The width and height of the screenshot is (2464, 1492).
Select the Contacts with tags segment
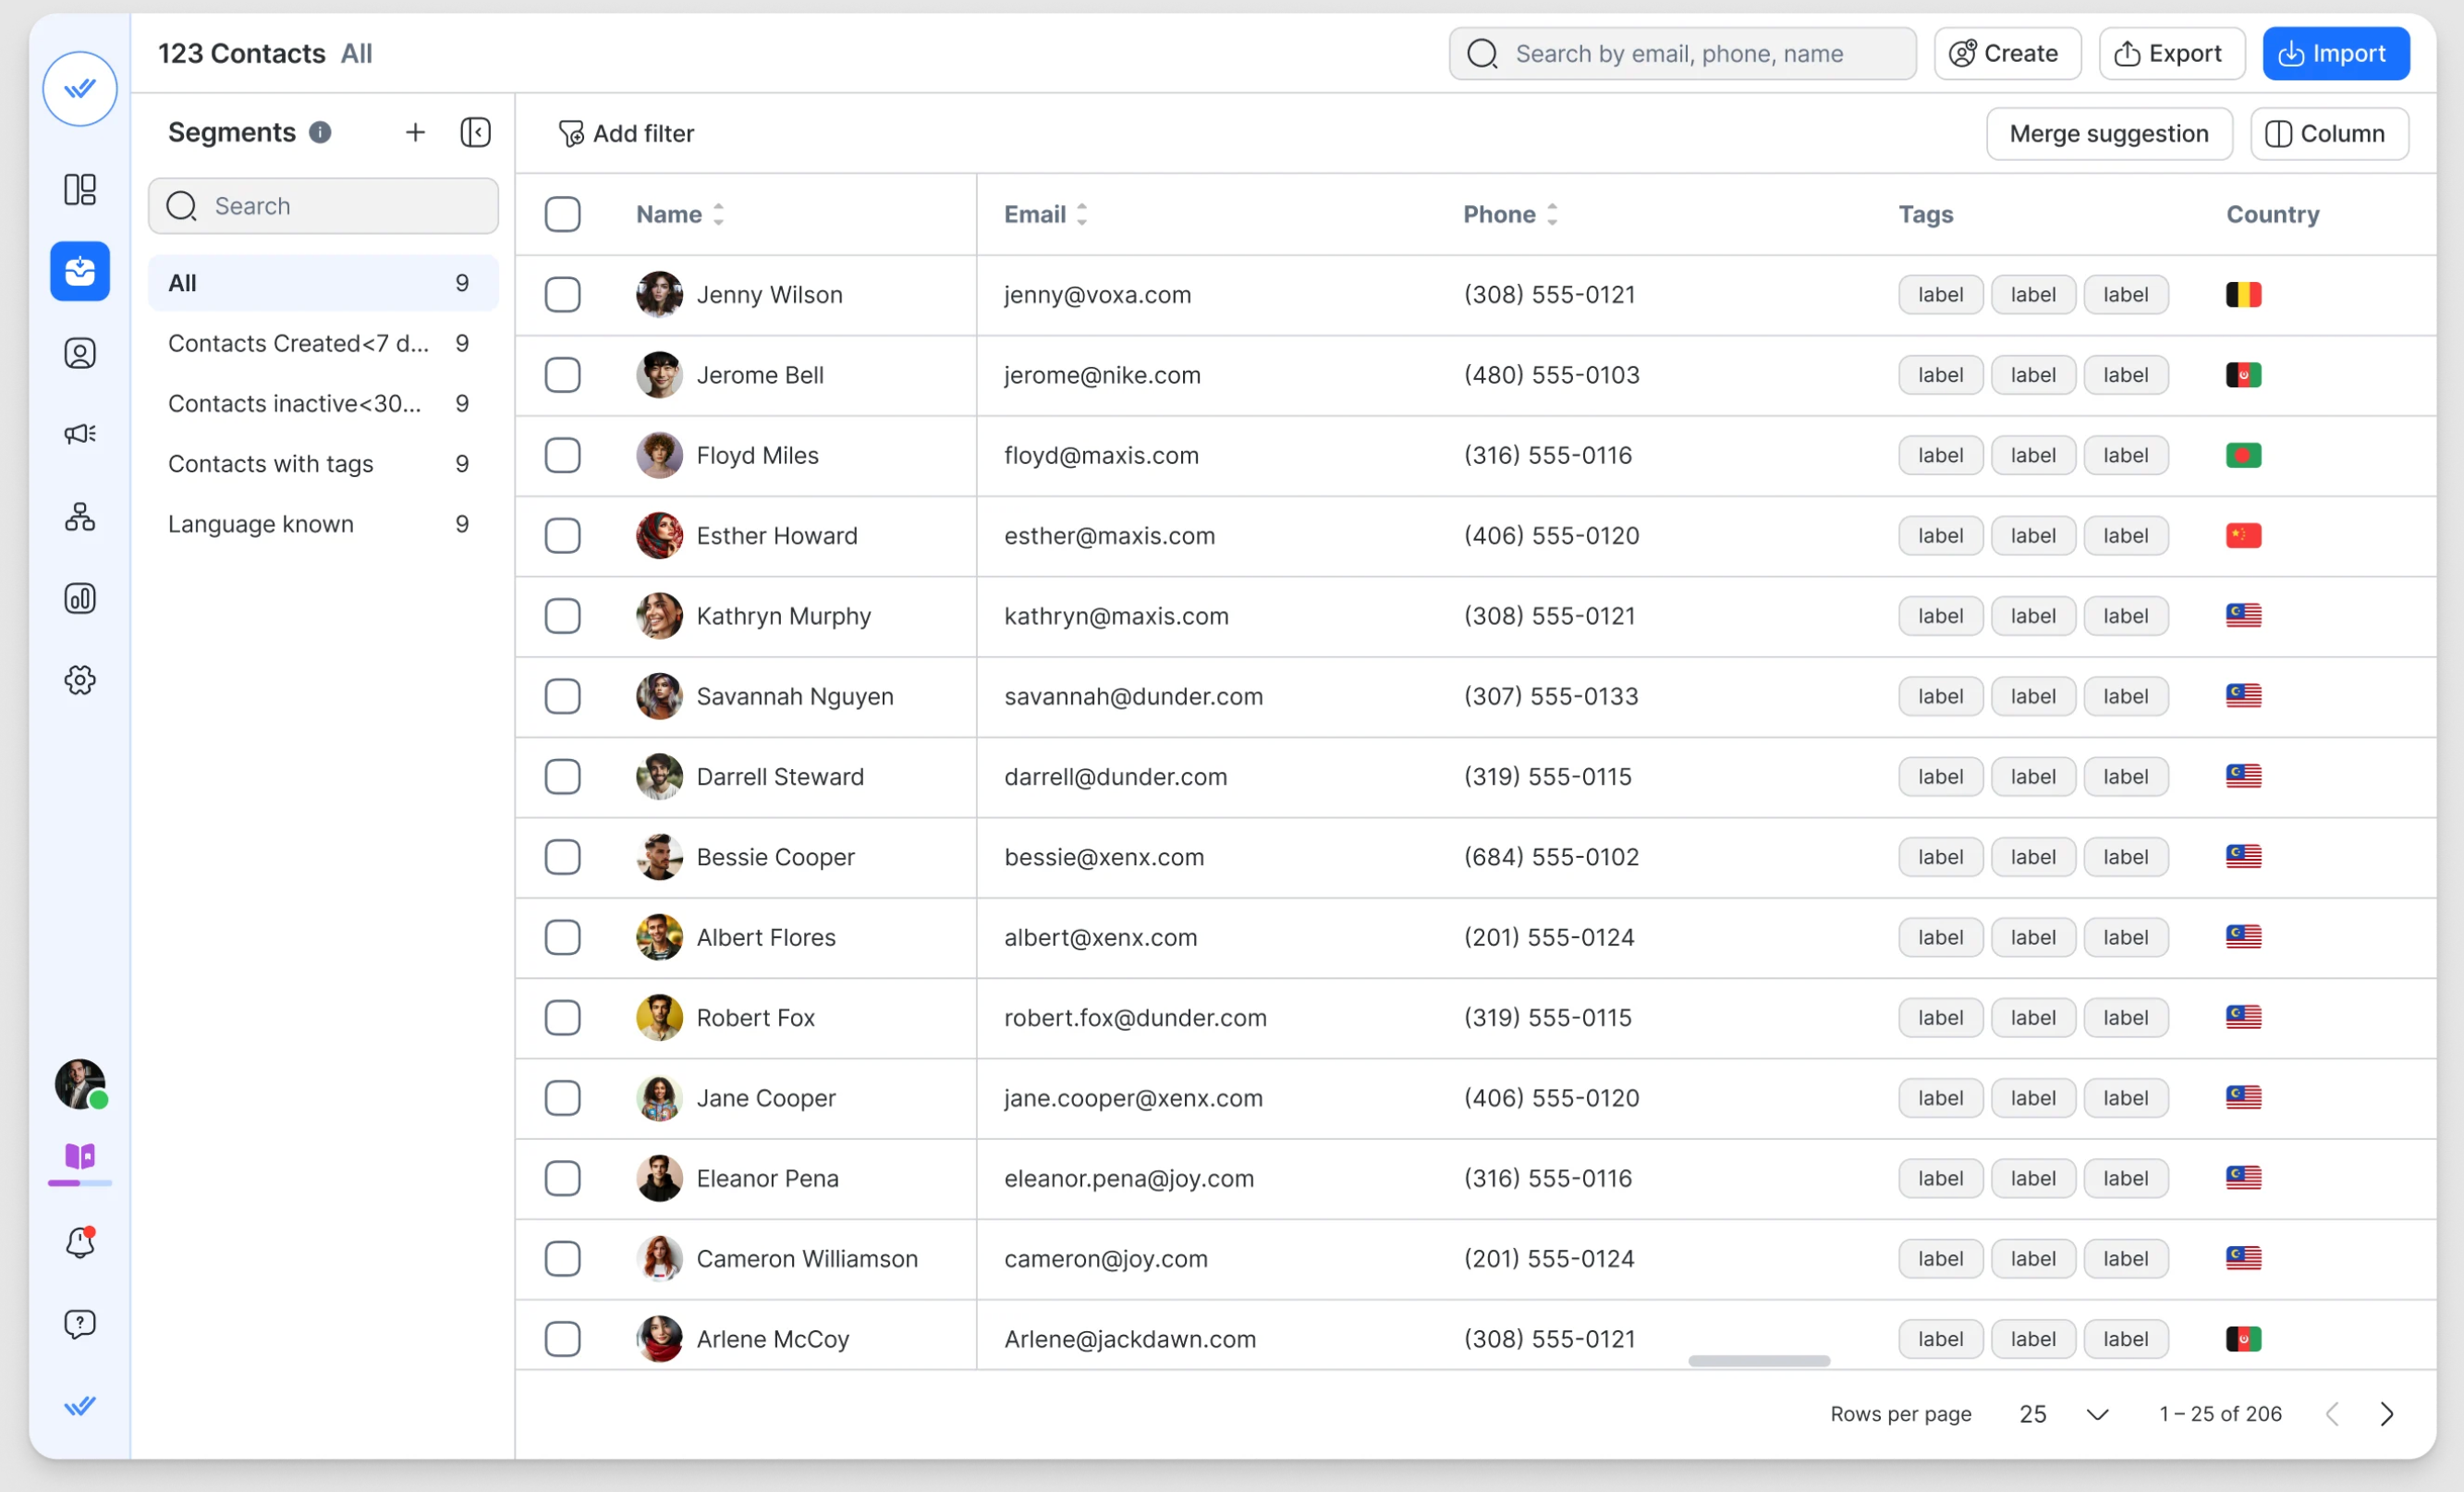pyautogui.click(x=323, y=464)
